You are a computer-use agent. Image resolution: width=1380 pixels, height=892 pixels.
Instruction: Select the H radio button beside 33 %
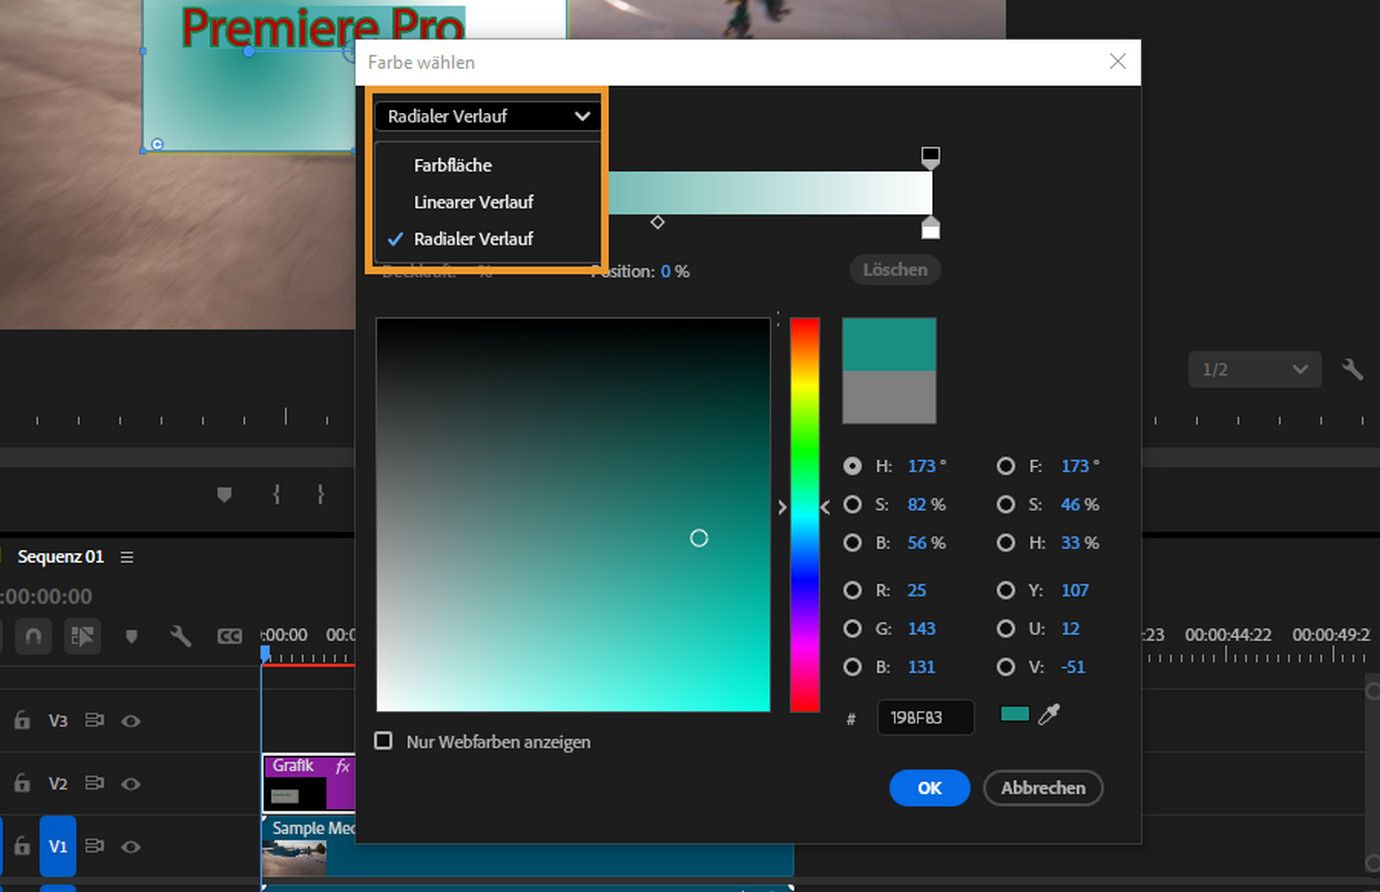[1006, 543]
